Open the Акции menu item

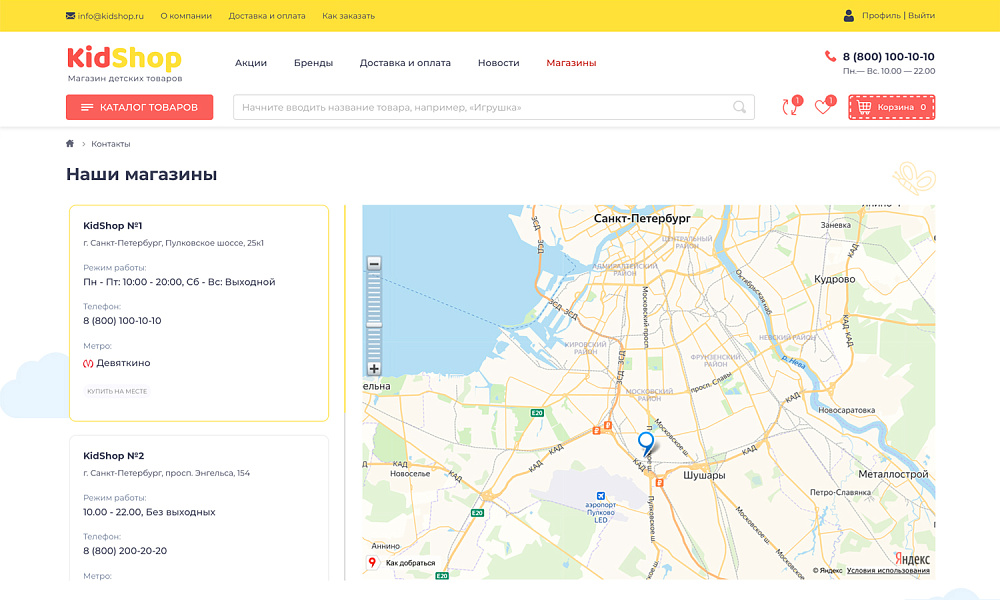[x=251, y=63]
